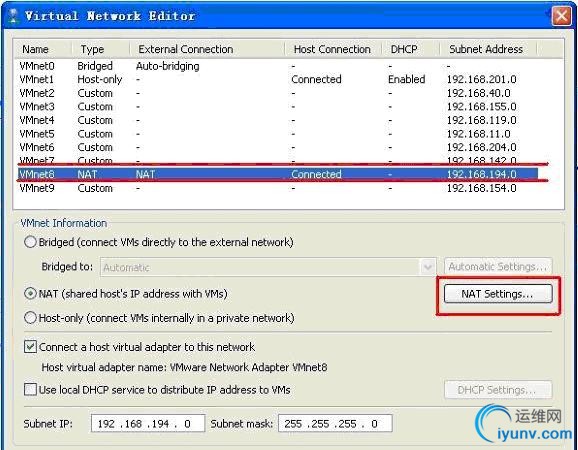
Task: Open NAT Settings dialog
Action: click(x=498, y=294)
